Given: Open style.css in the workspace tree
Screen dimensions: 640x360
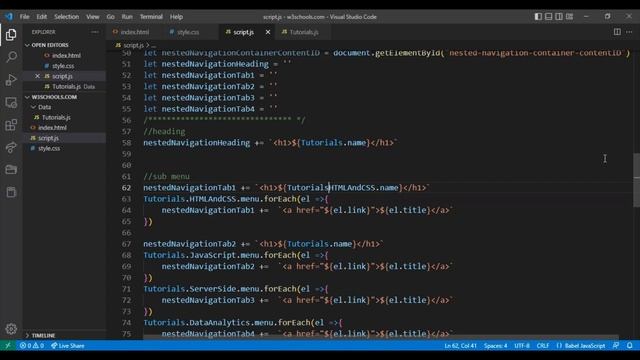Looking at the screenshot, I should [49, 148].
